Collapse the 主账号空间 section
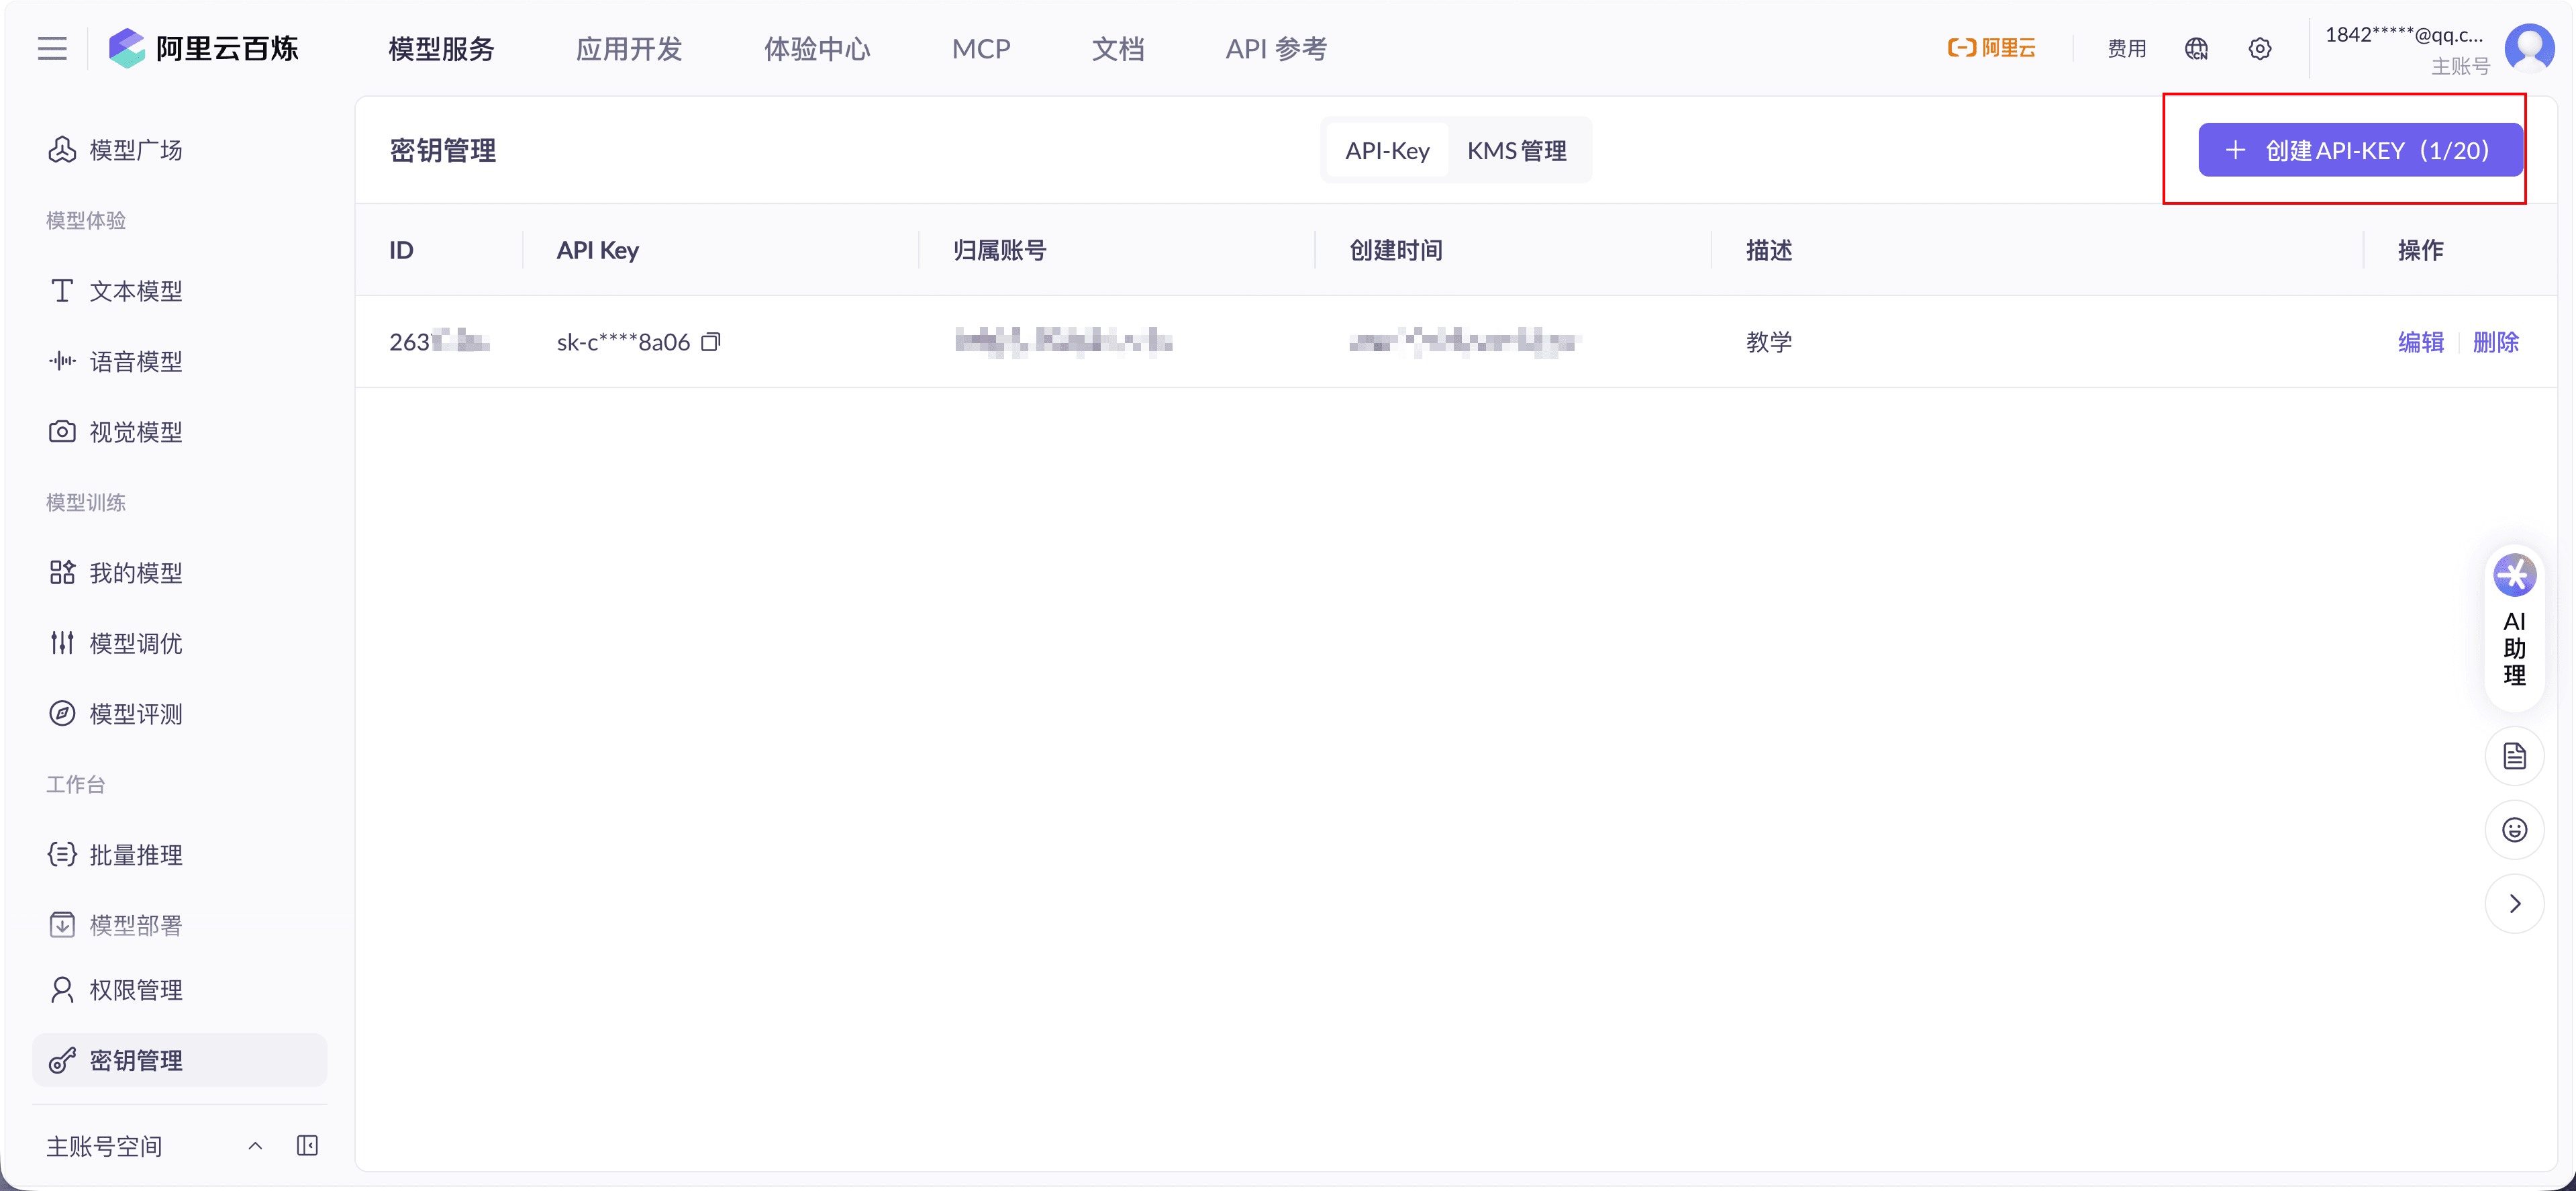The height and width of the screenshot is (1191, 2576). click(x=254, y=1146)
